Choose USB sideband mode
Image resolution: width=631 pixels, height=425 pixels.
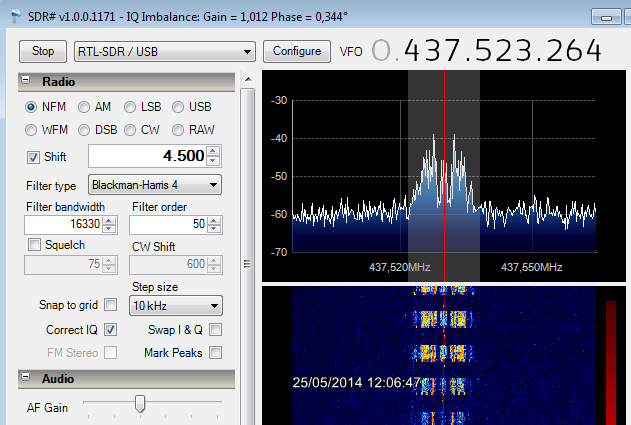[x=179, y=106]
